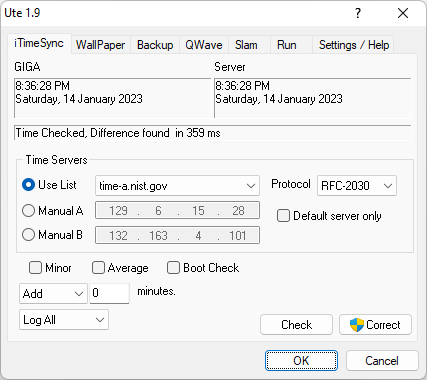Click the Correct button
Viewport: 427px width, 380px height.
coord(375,325)
